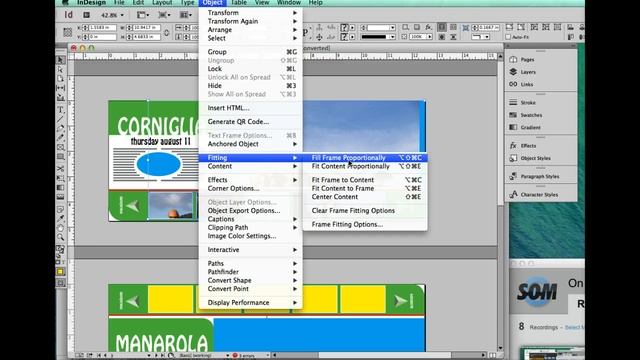Open the stroke weight dropdown in control bar
The image size is (640, 360).
pos(392,28)
